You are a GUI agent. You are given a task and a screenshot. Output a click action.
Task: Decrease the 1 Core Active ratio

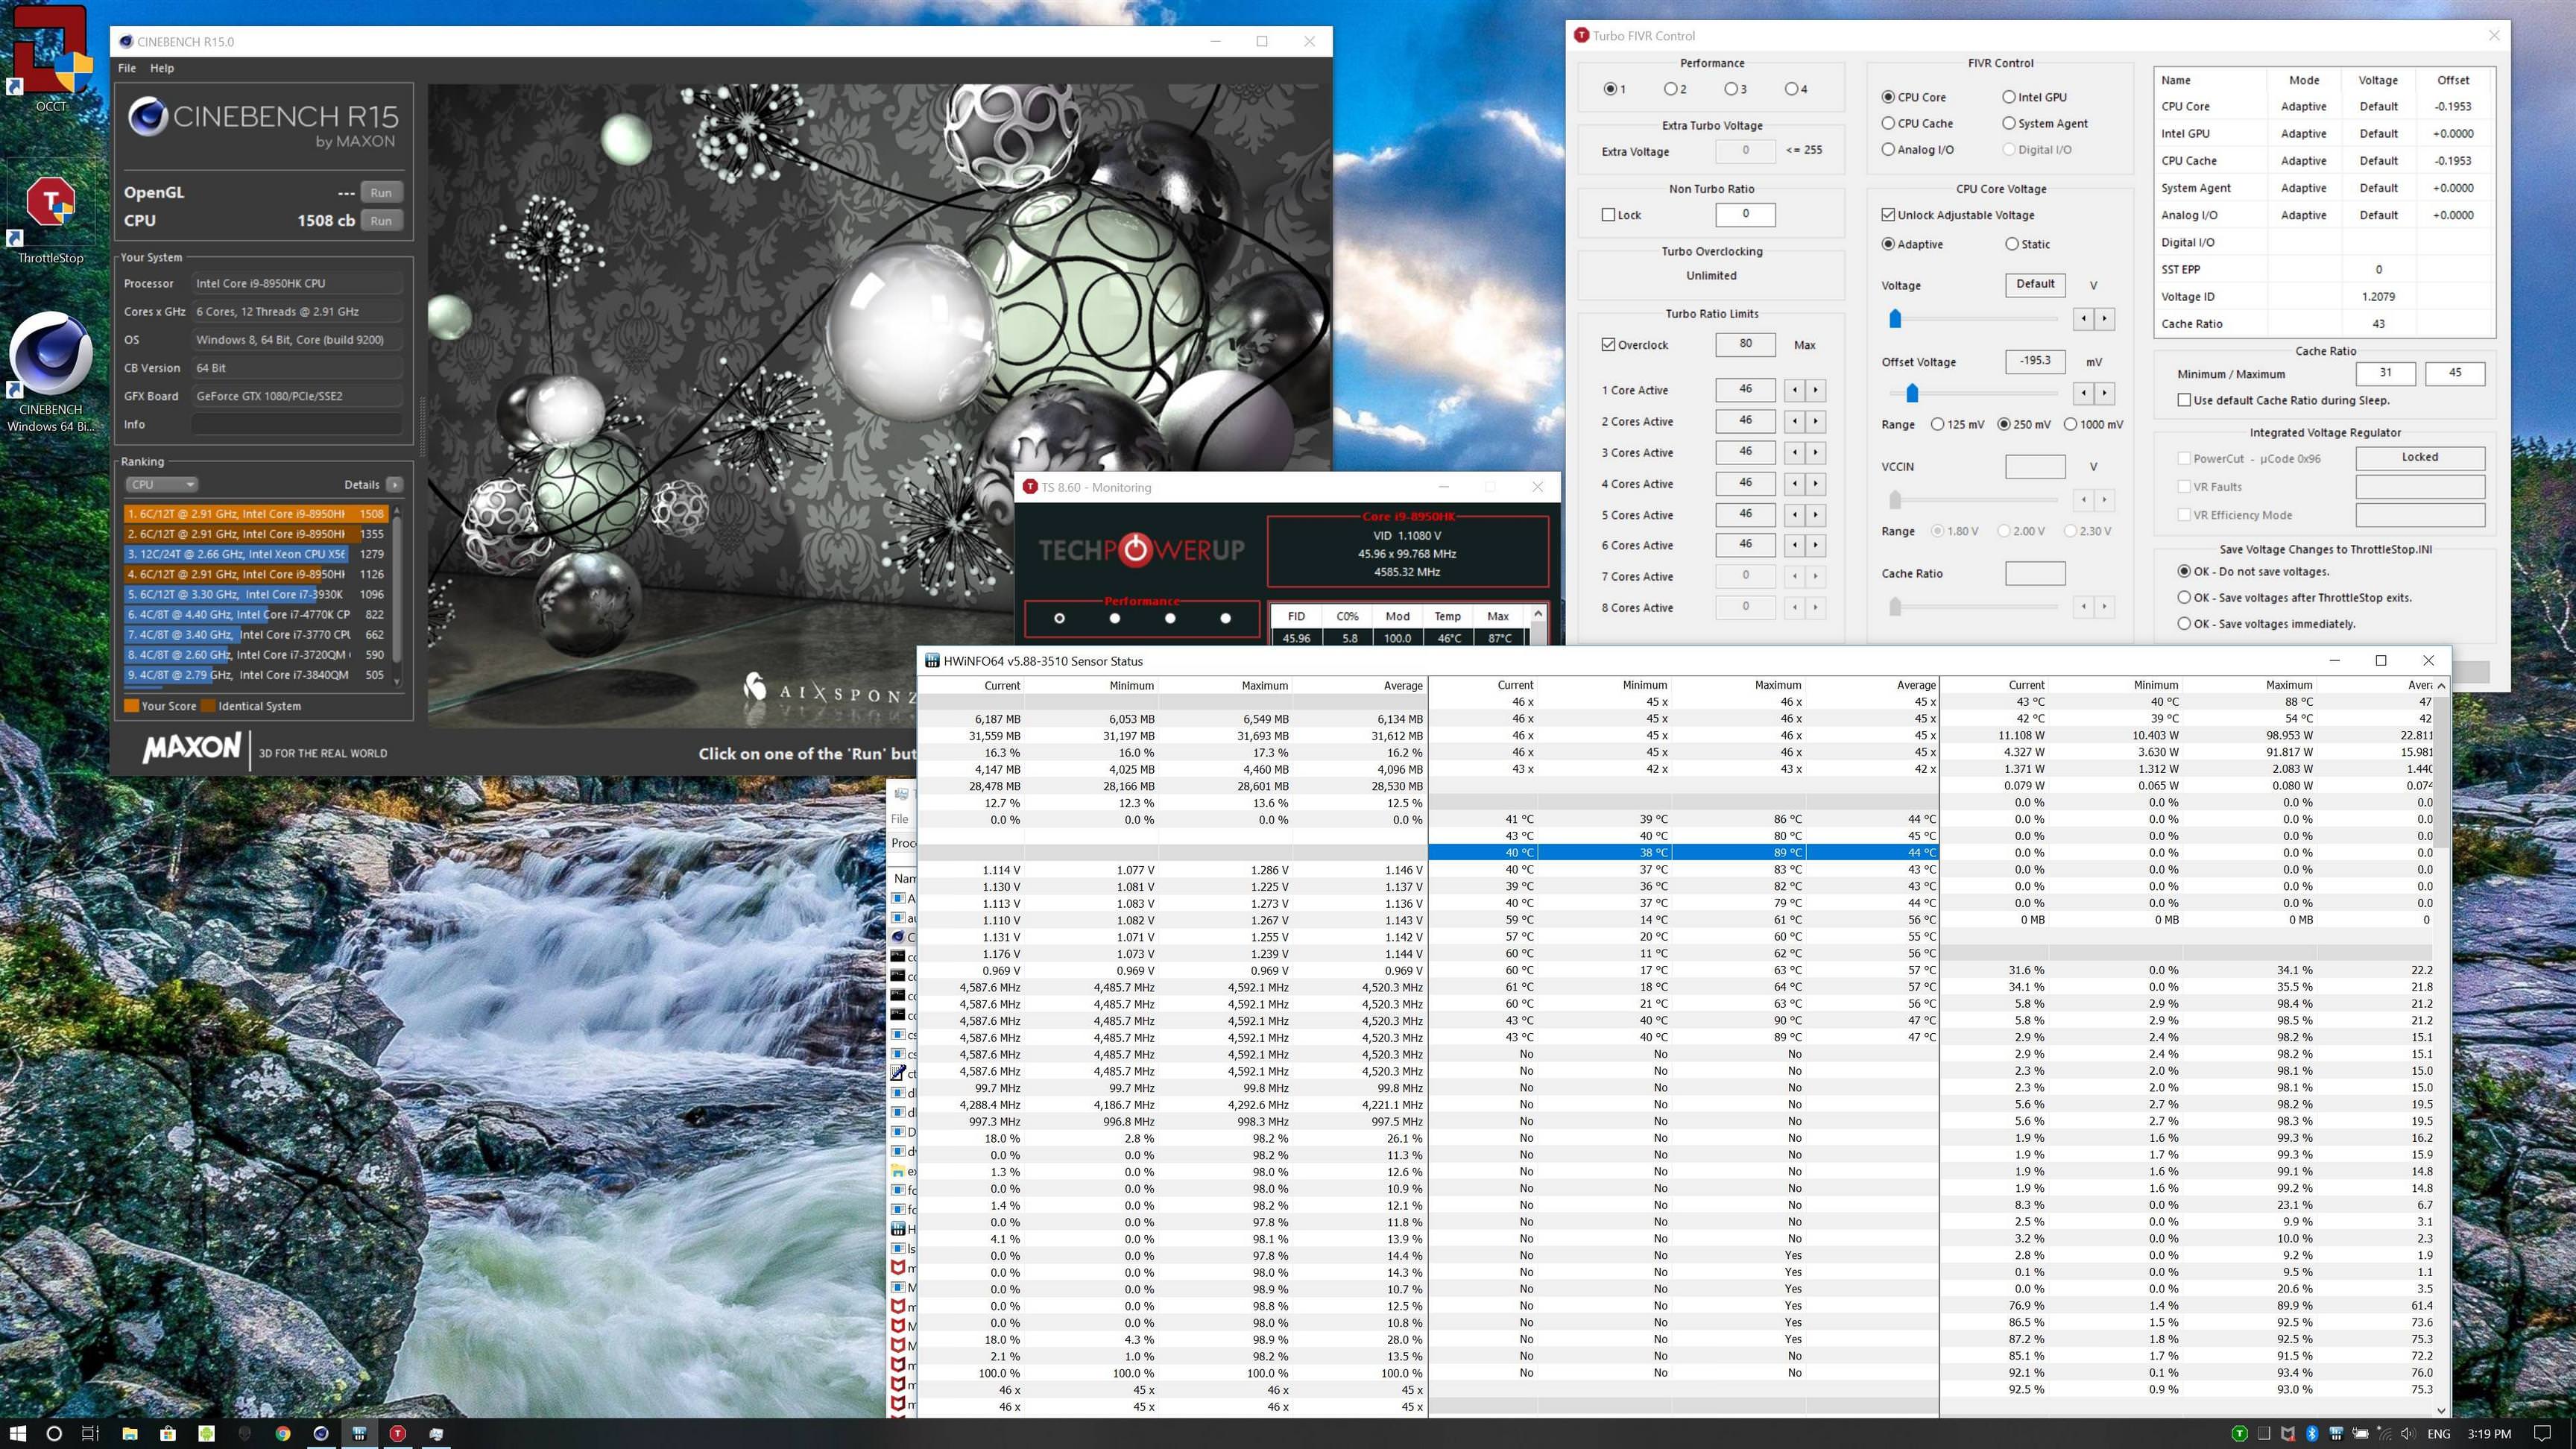(1795, 390)
